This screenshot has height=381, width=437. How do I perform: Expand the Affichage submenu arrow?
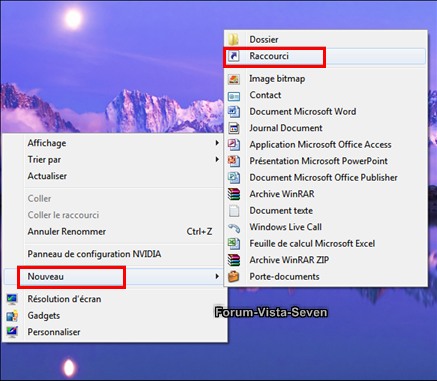217,143
